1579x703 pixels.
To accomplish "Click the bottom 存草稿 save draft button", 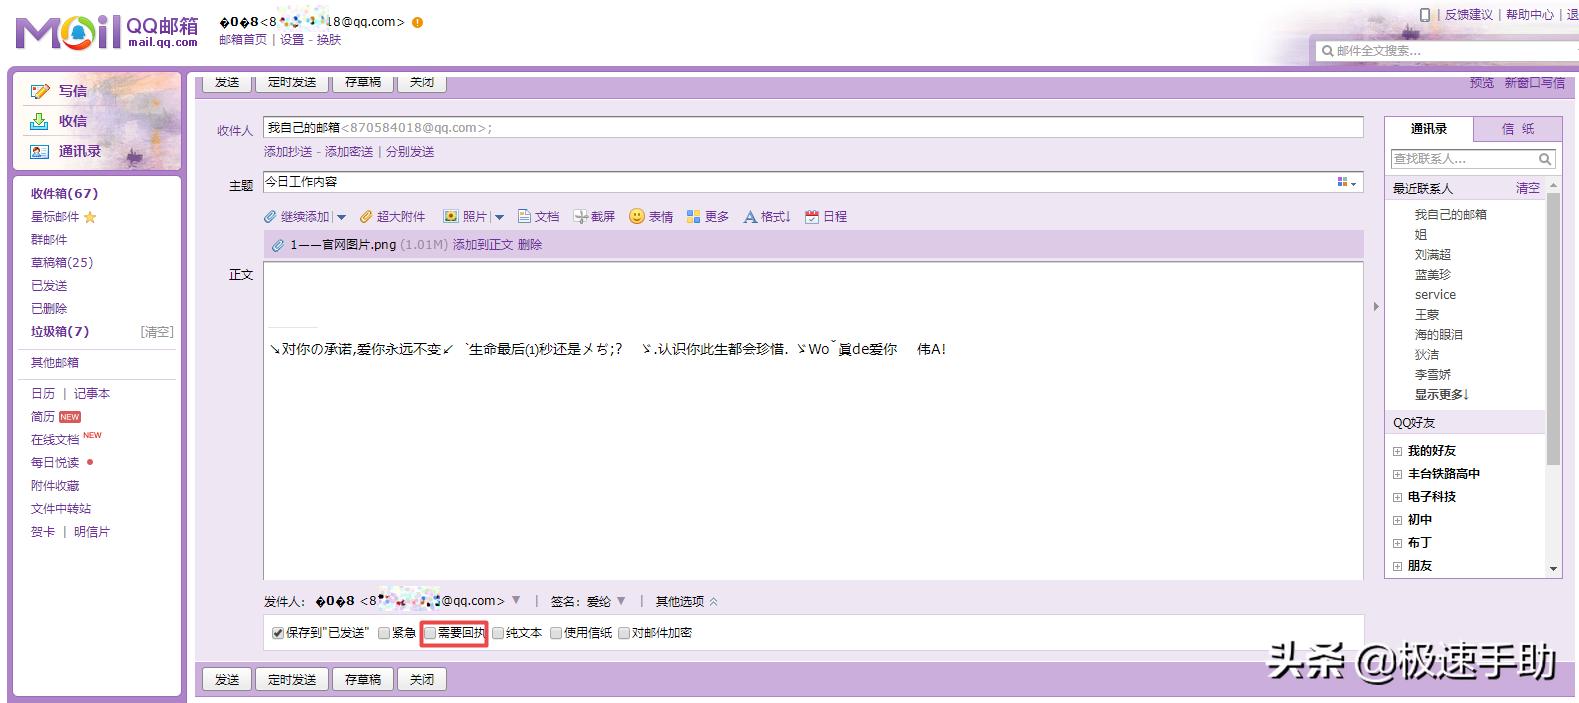I will click(x=363, y=680).
